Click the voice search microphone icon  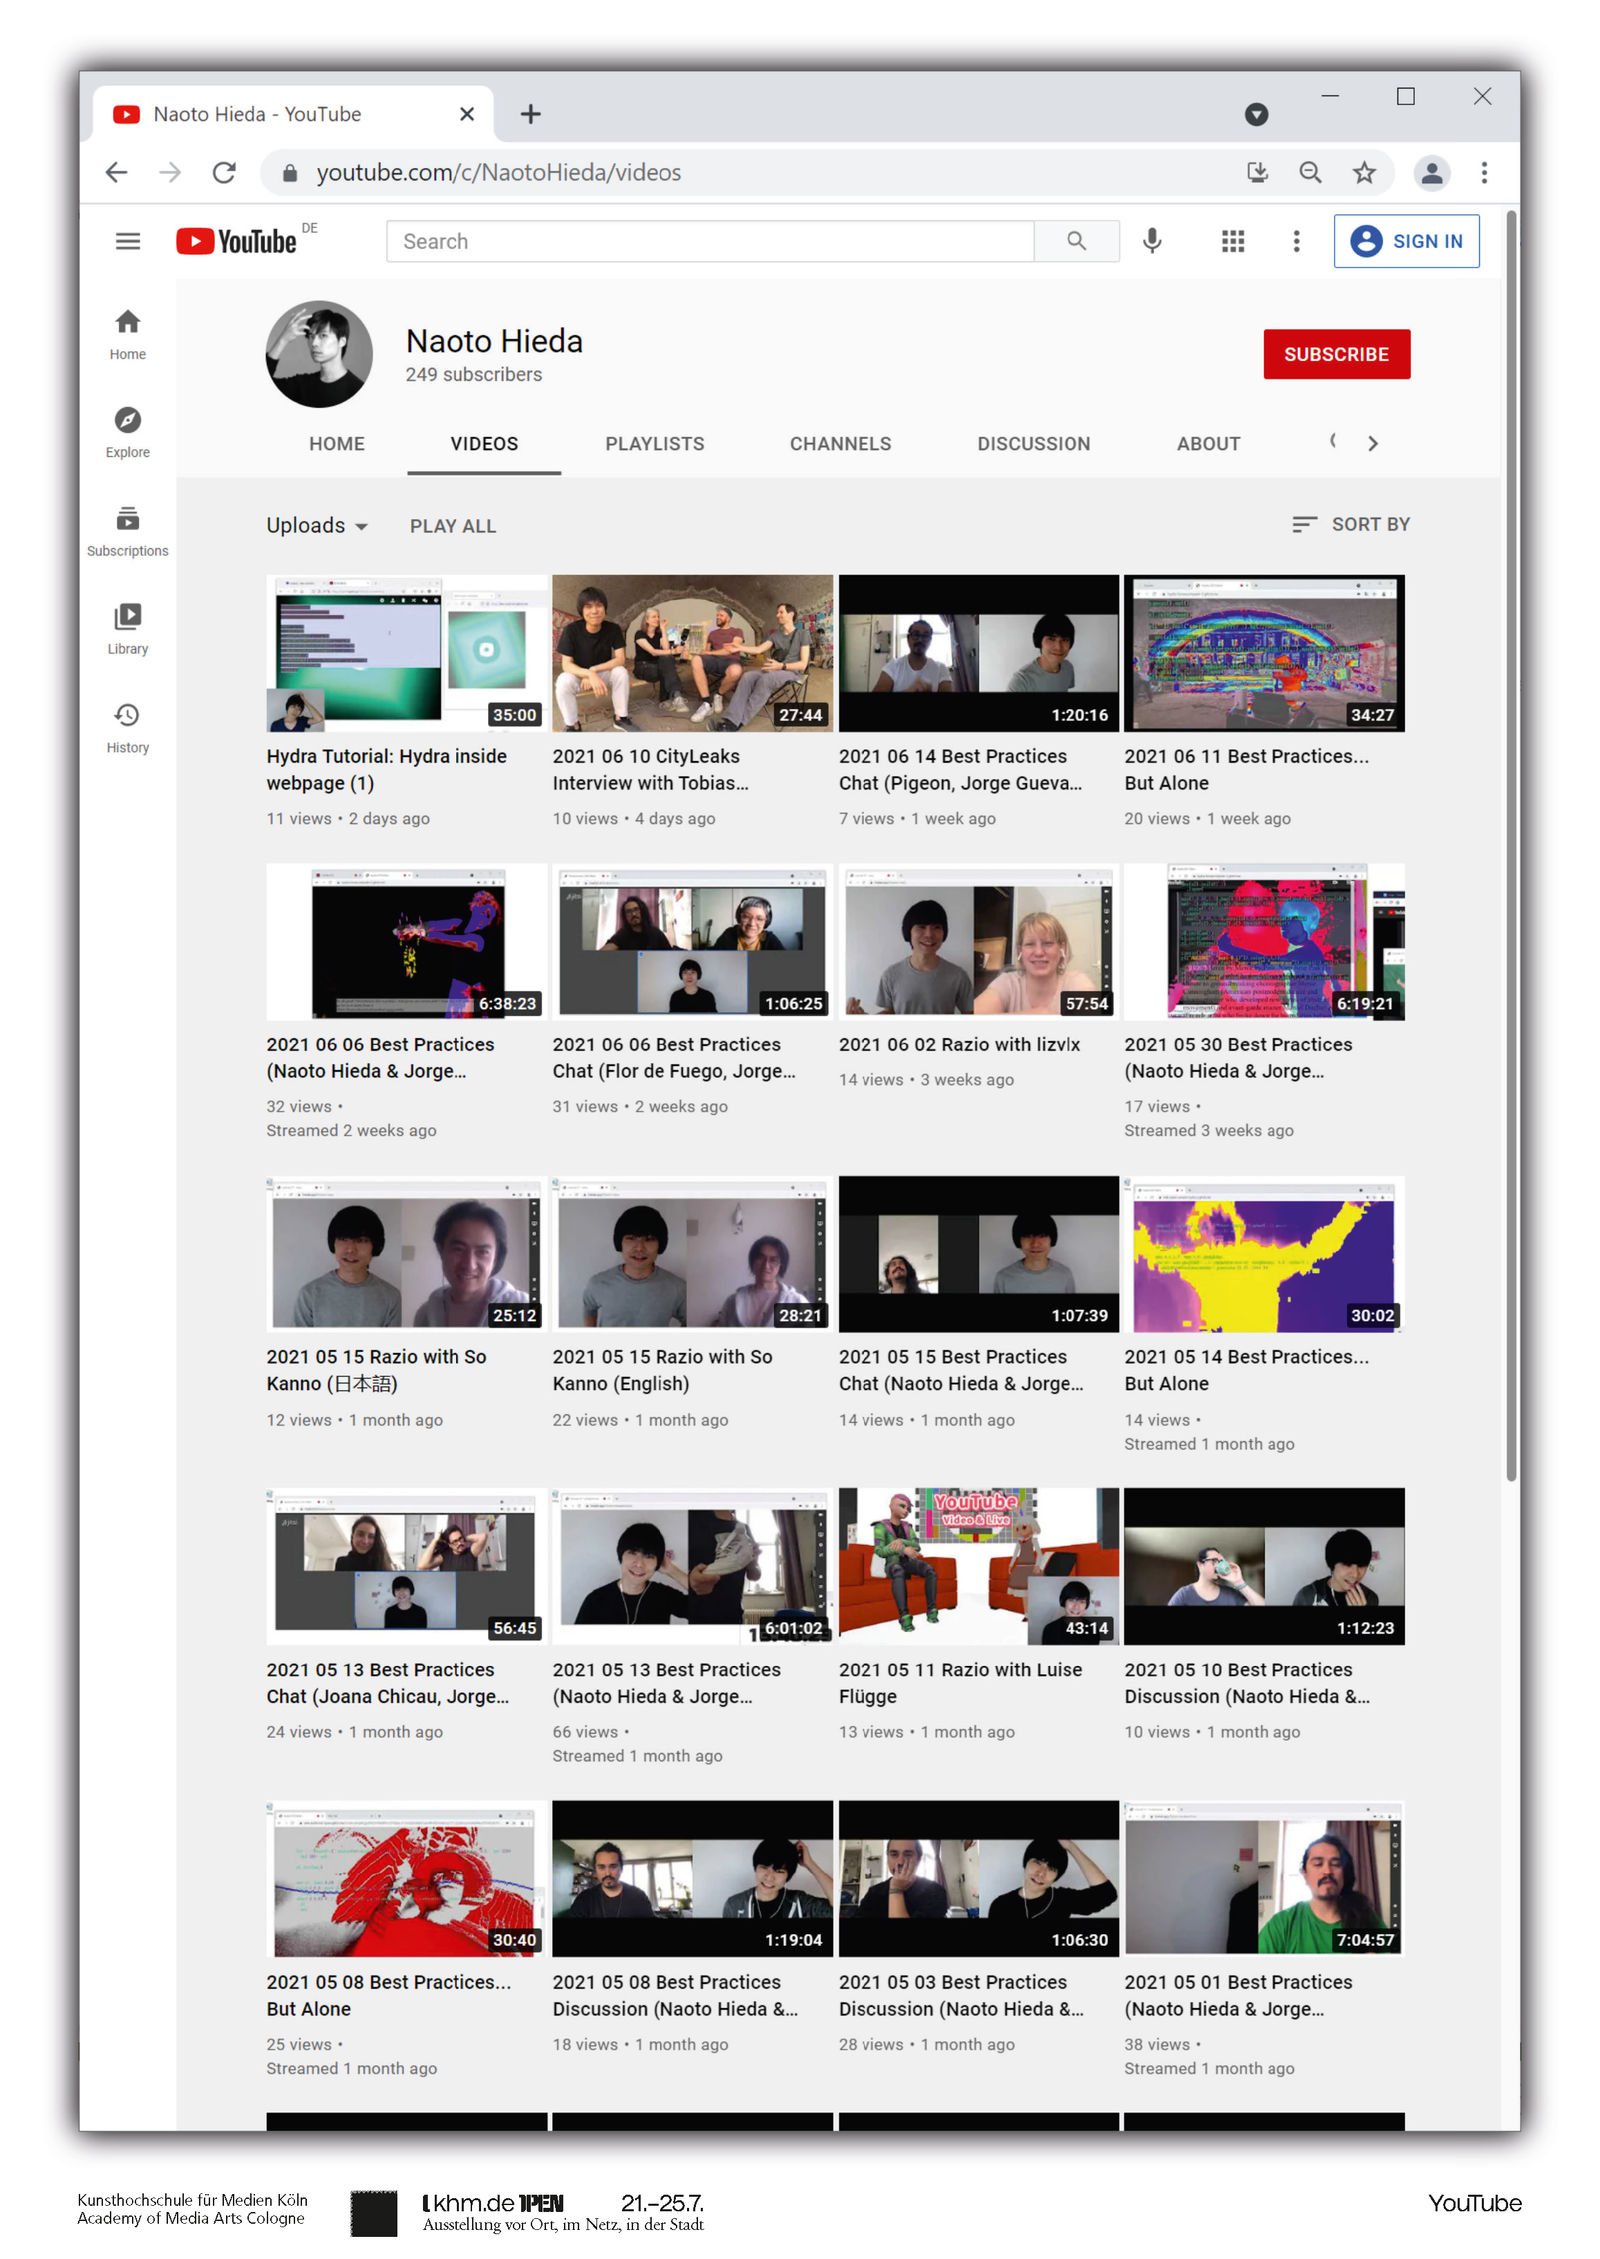tap(1152, 241)
